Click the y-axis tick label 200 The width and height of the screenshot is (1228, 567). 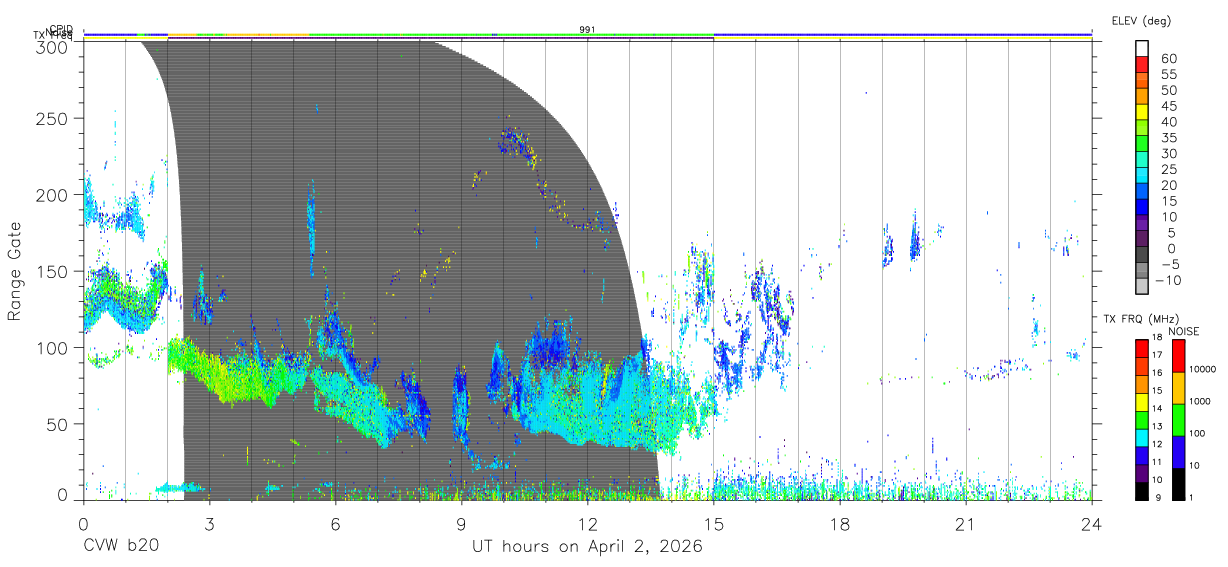pos(52,194)
